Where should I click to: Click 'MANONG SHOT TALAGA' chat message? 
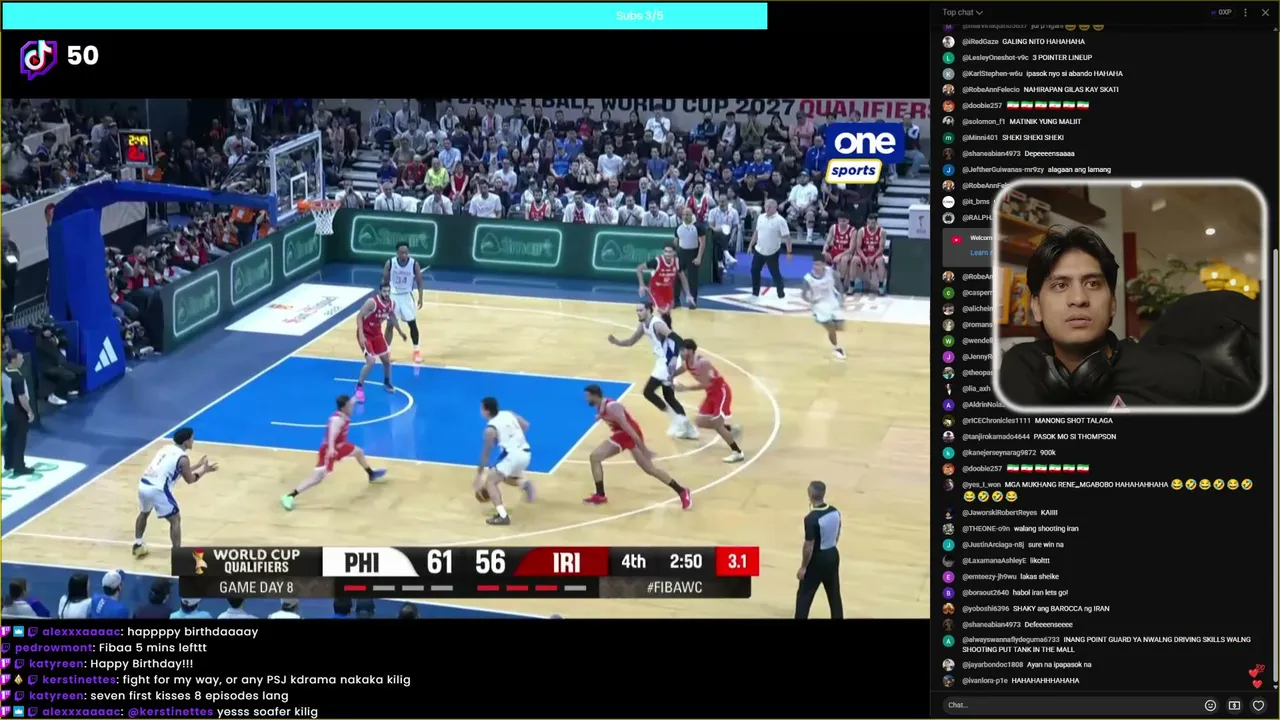(x=1073, y=421)
